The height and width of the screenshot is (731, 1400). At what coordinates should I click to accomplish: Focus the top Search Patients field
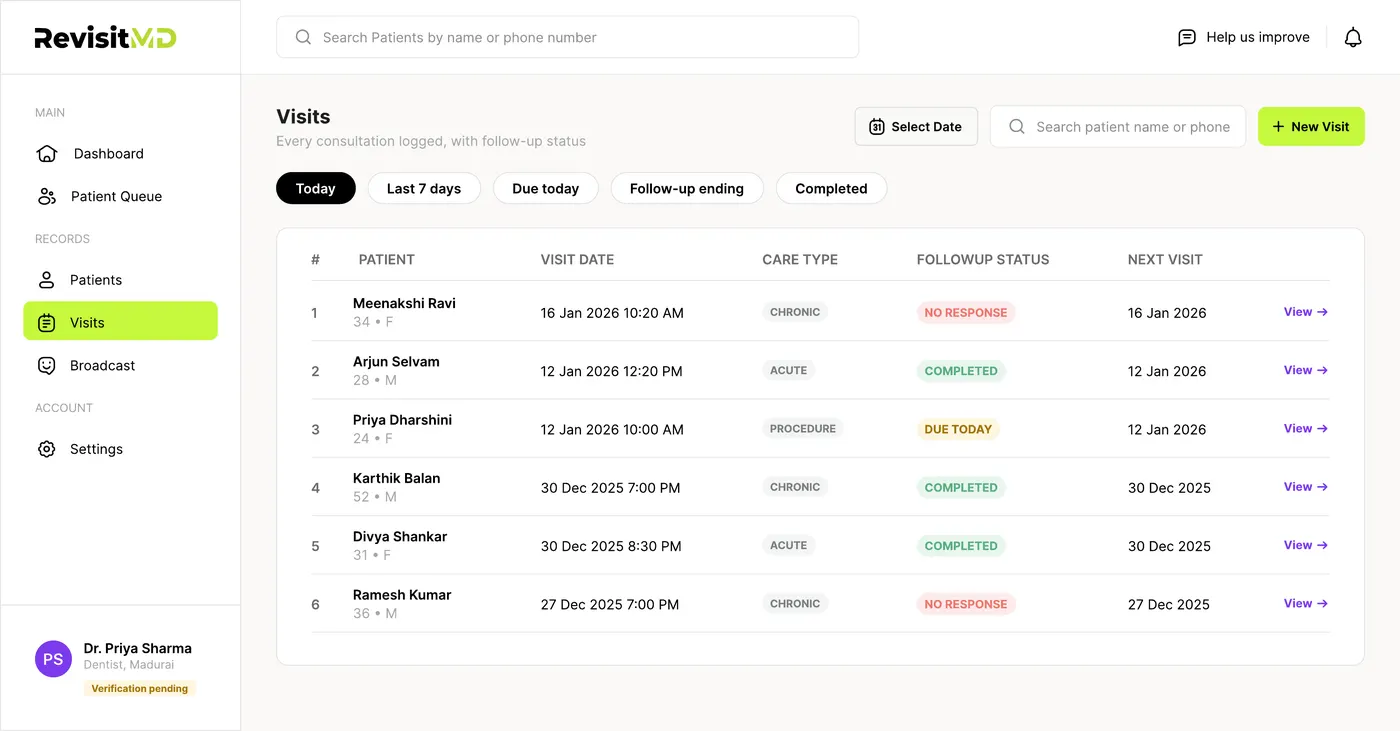567,37
